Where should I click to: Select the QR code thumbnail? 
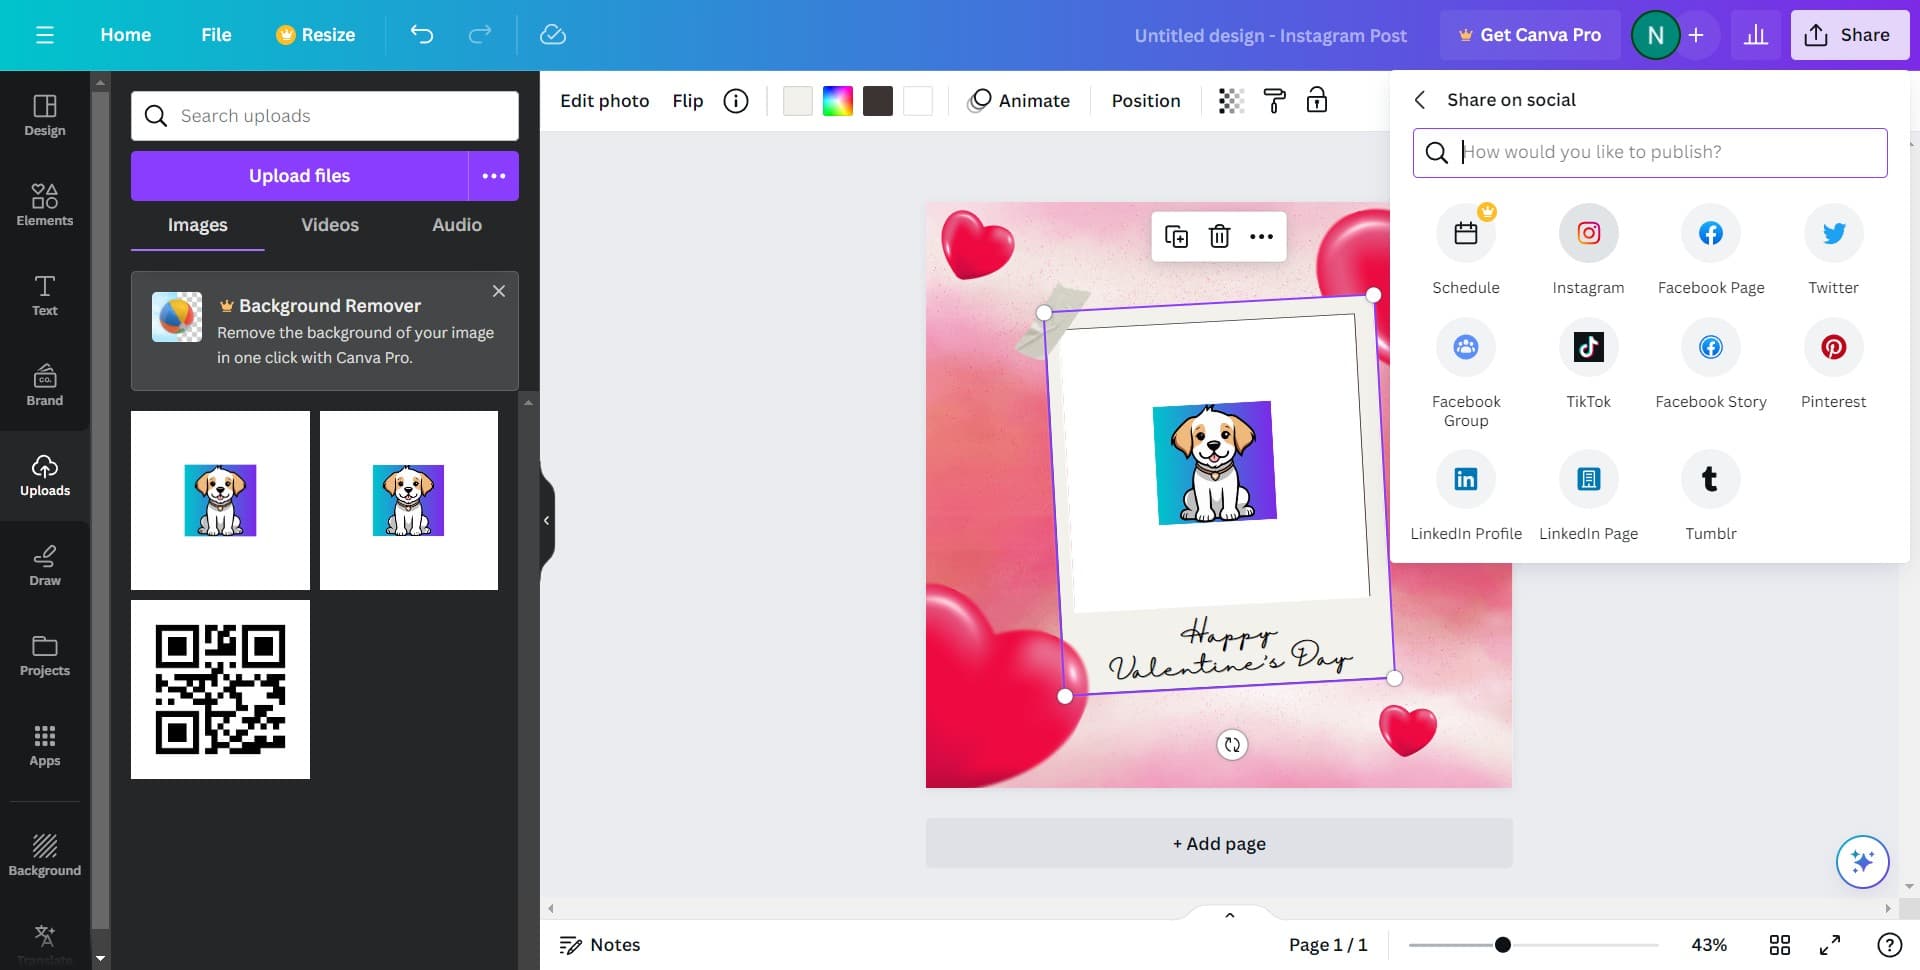[x=220, y=689]
